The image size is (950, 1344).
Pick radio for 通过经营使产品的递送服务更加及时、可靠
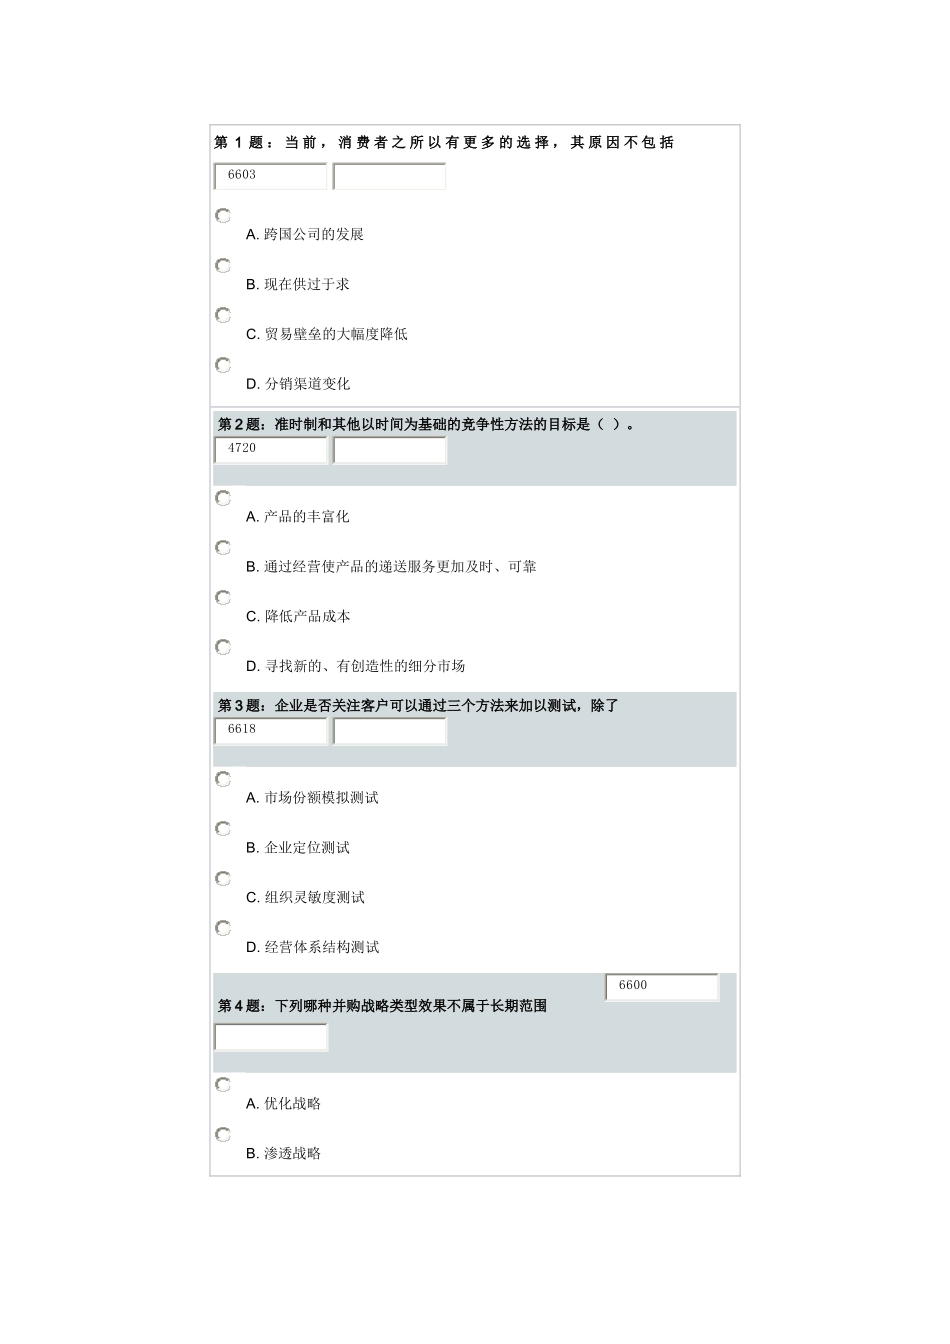click(223, 548)
